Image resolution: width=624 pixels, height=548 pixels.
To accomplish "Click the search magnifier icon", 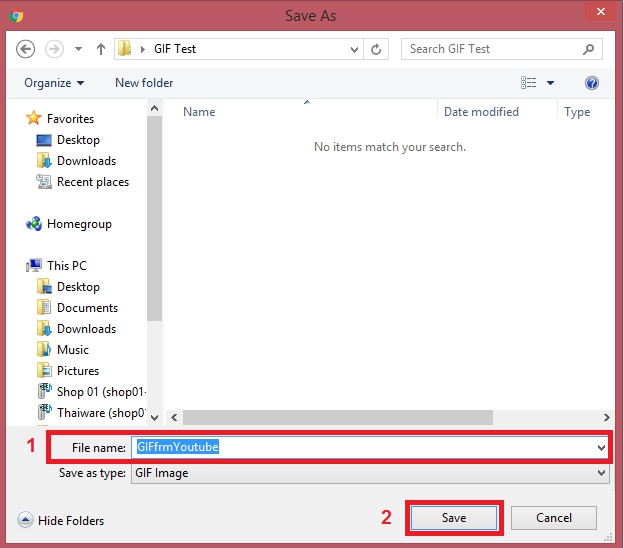I will [x=589, y=49].
